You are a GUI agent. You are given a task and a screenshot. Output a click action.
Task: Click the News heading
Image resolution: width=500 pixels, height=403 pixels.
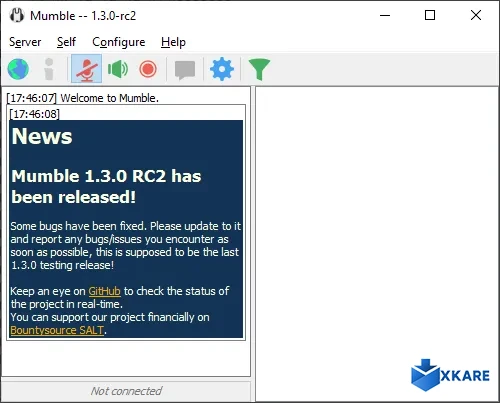point(42,136)
